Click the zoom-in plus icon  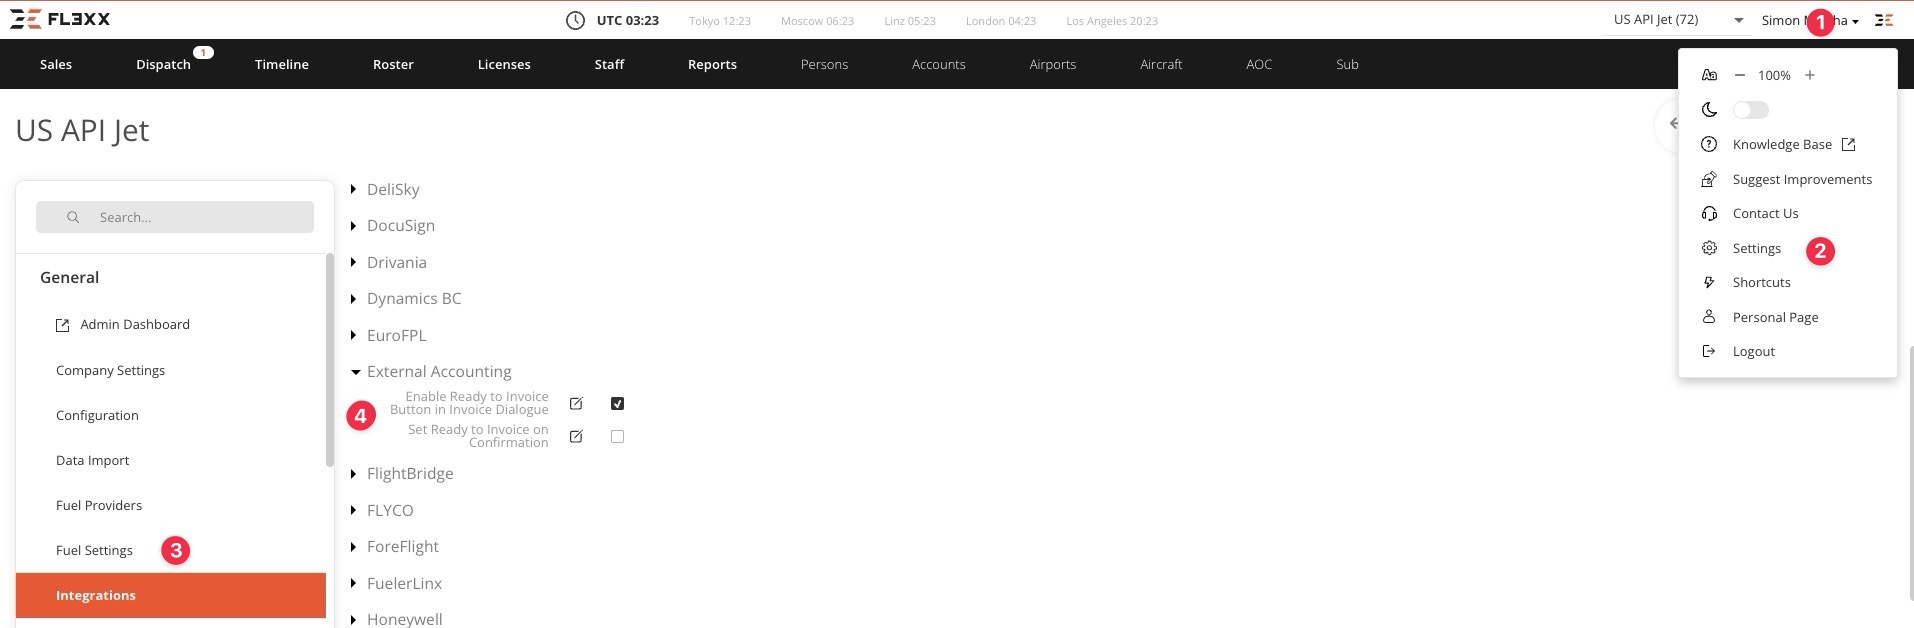coord(1809,75)
